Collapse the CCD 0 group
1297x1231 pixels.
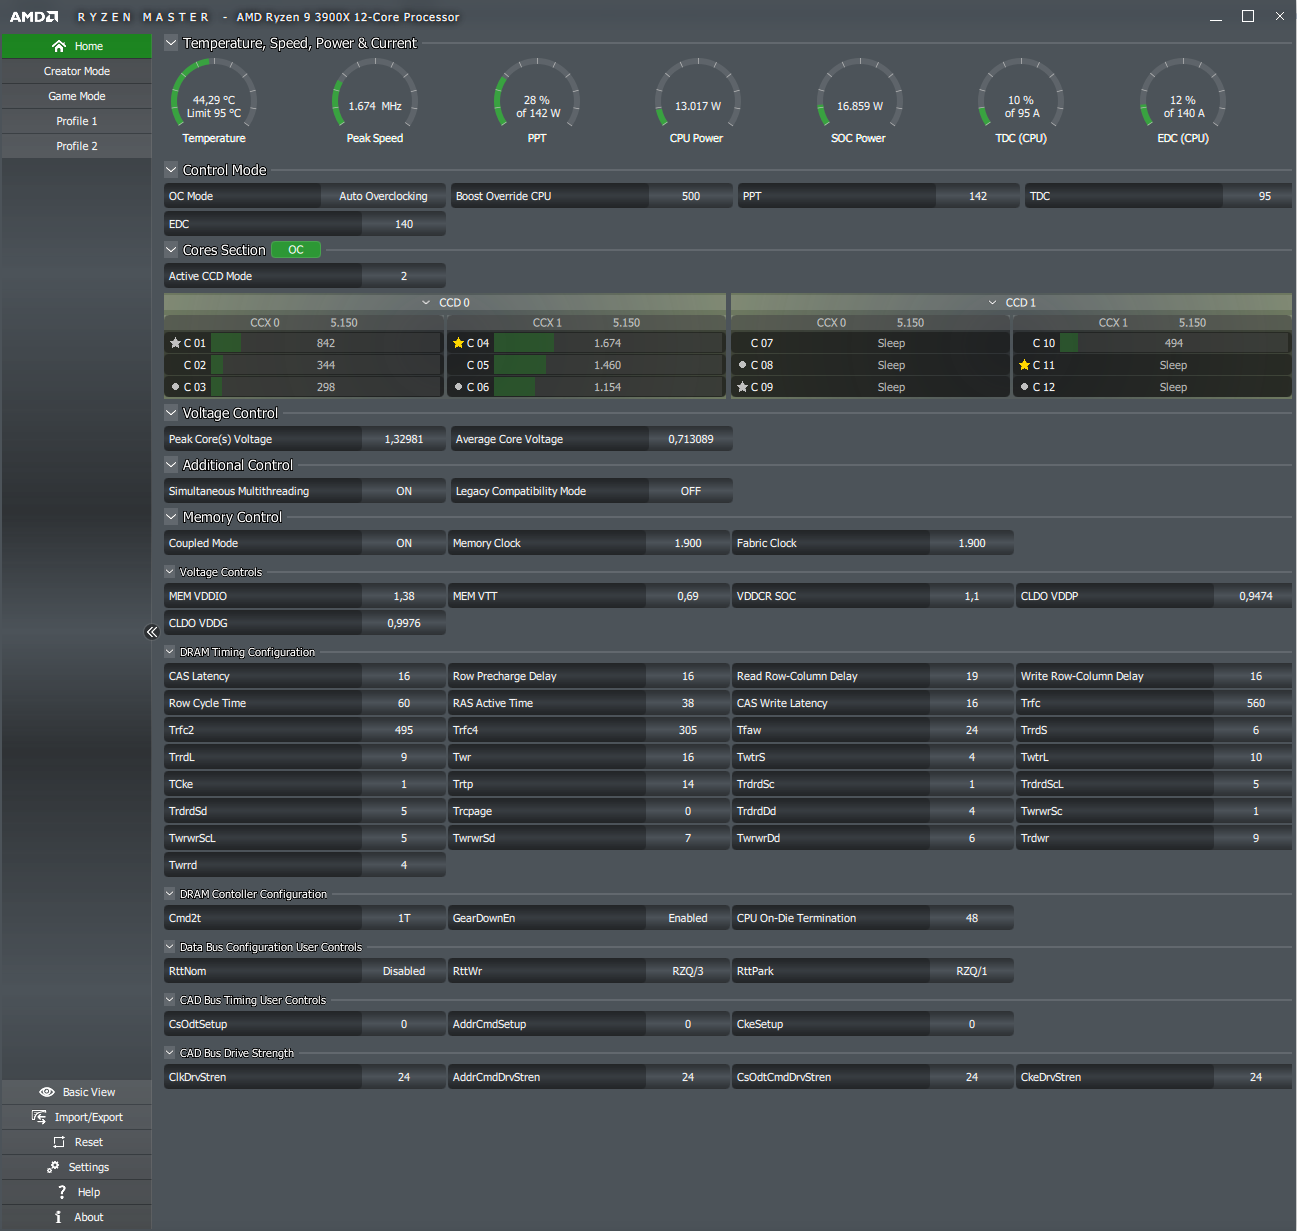tap(427, 302)
